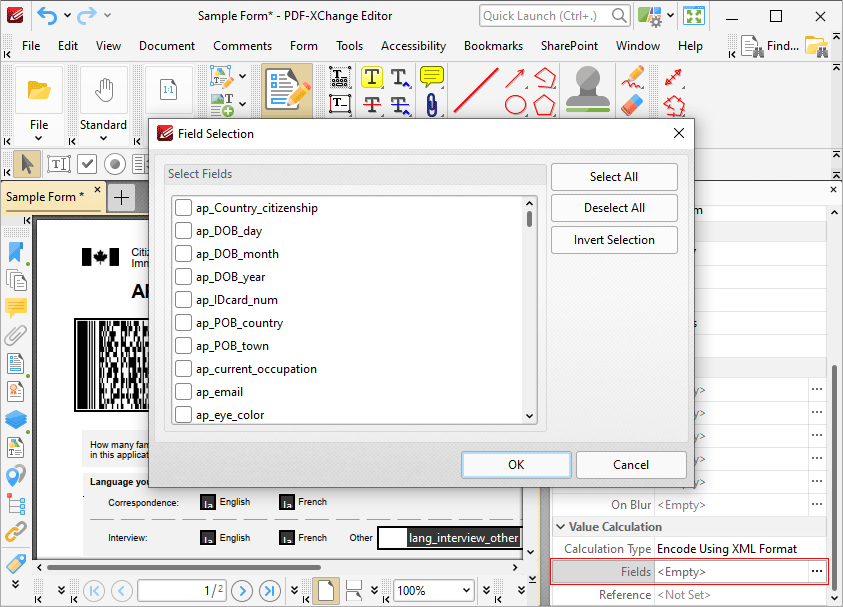Open the Comments side panel icon
The width and height of the screenshot is (843, 607).
pyautogui.click(x=16, y=307)
